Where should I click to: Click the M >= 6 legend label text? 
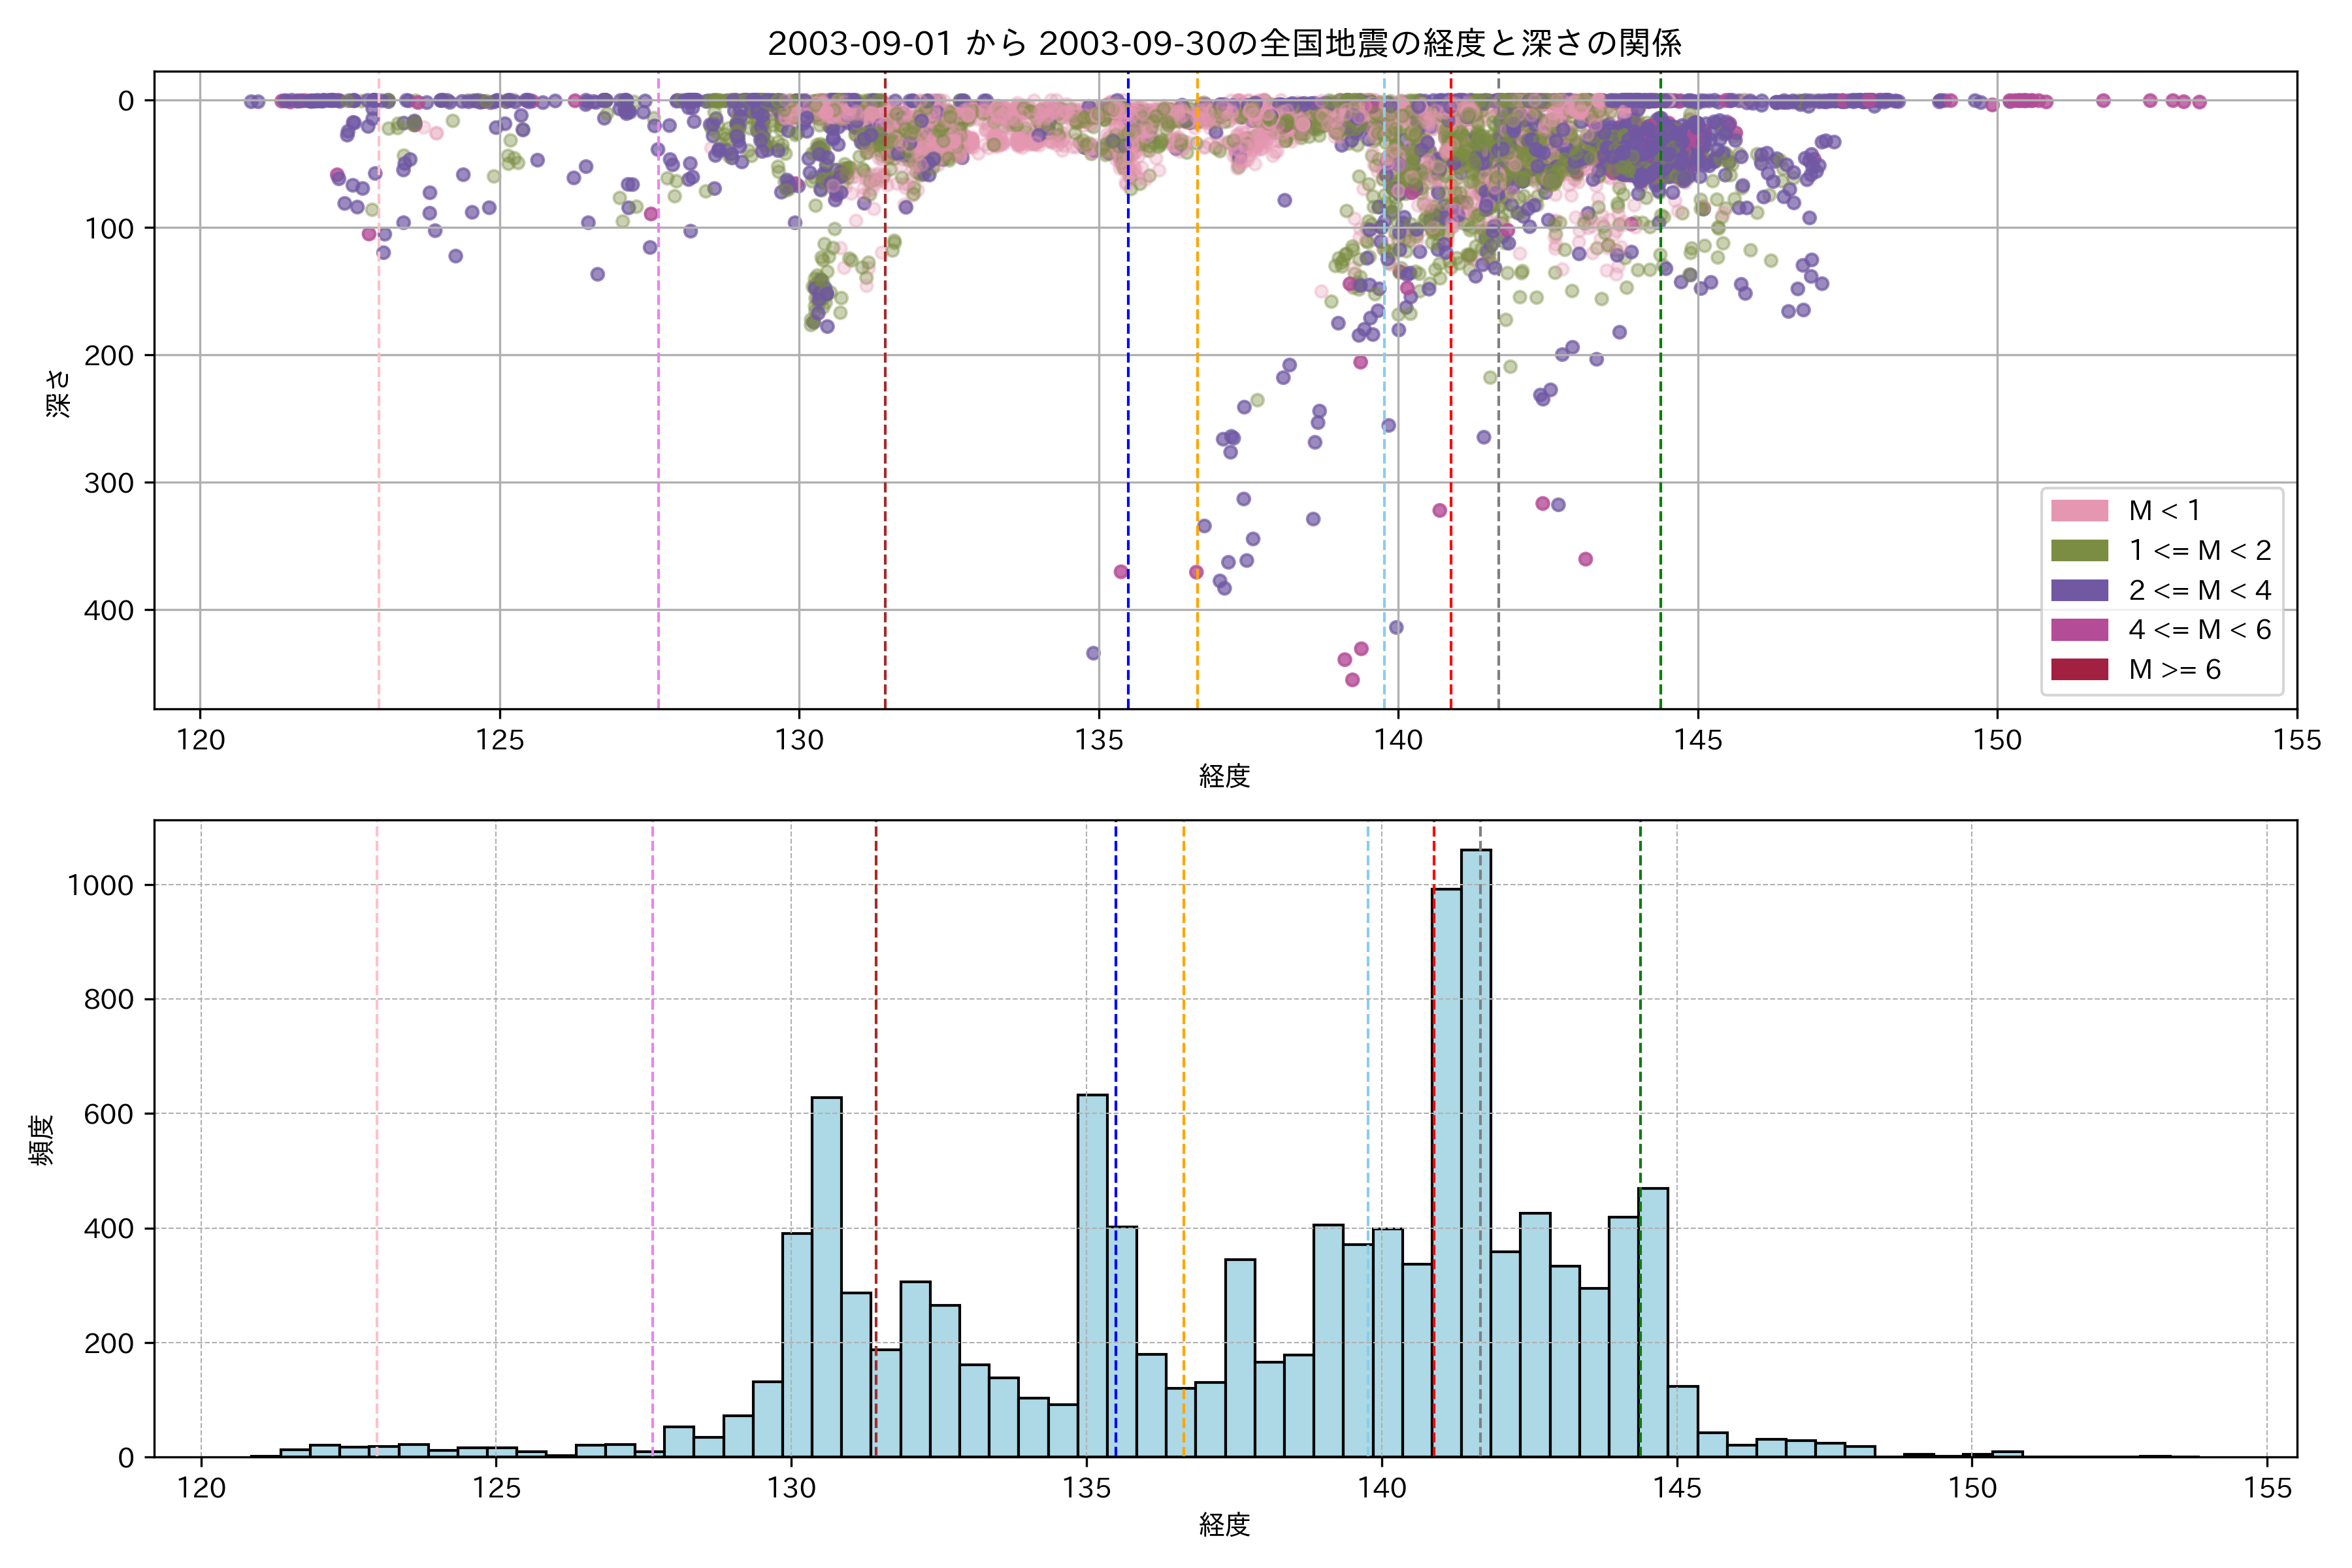[x=2174, y=670]
